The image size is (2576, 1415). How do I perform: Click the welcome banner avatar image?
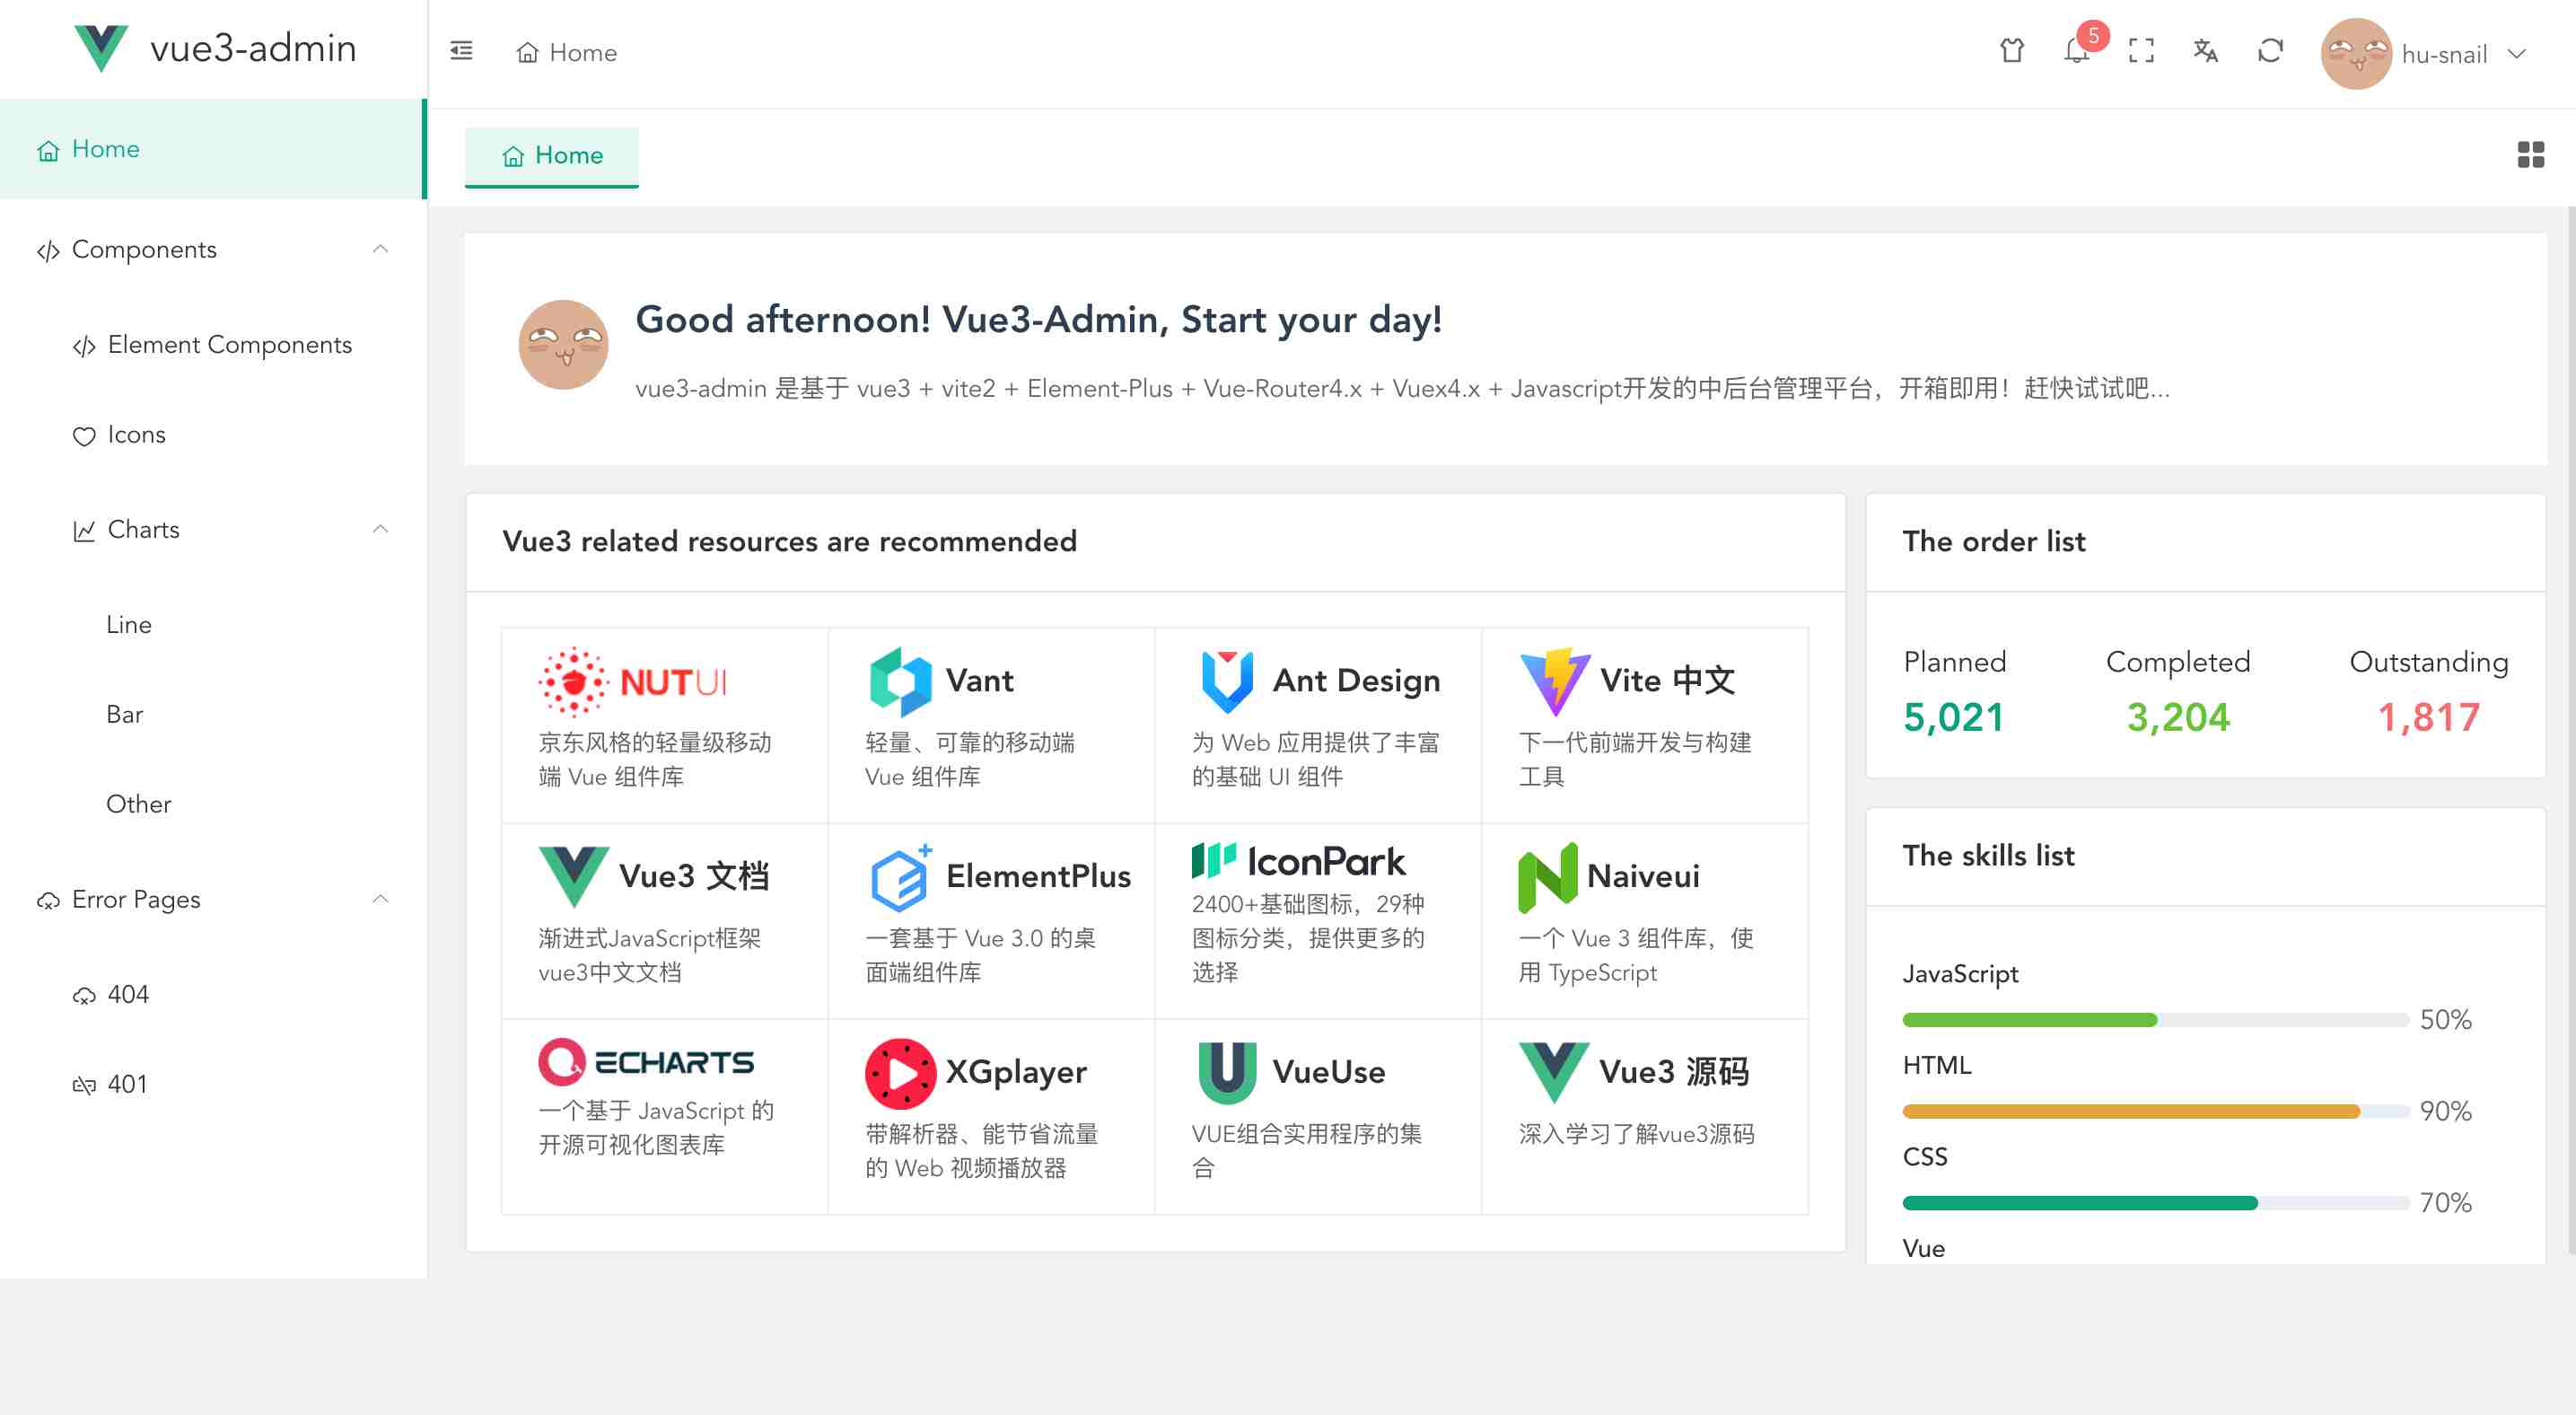click(563, 345)
